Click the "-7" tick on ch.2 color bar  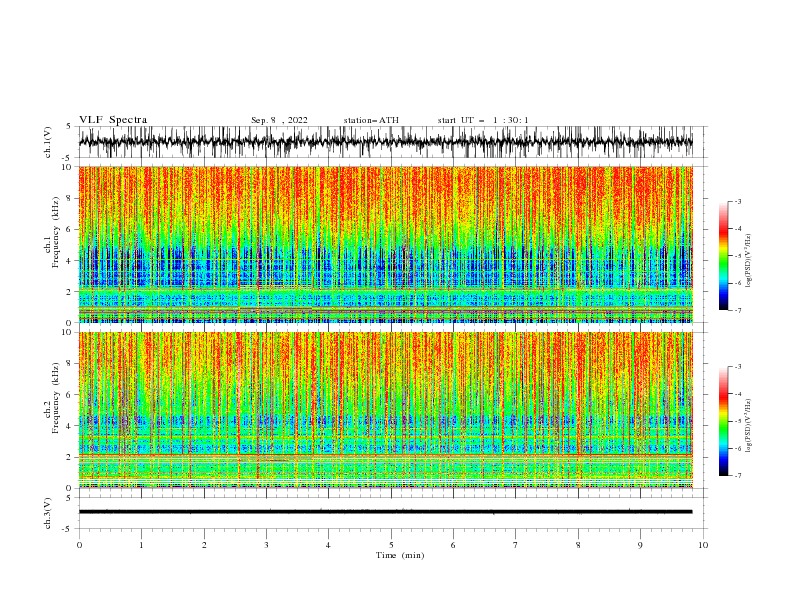(x=737, y=475)
